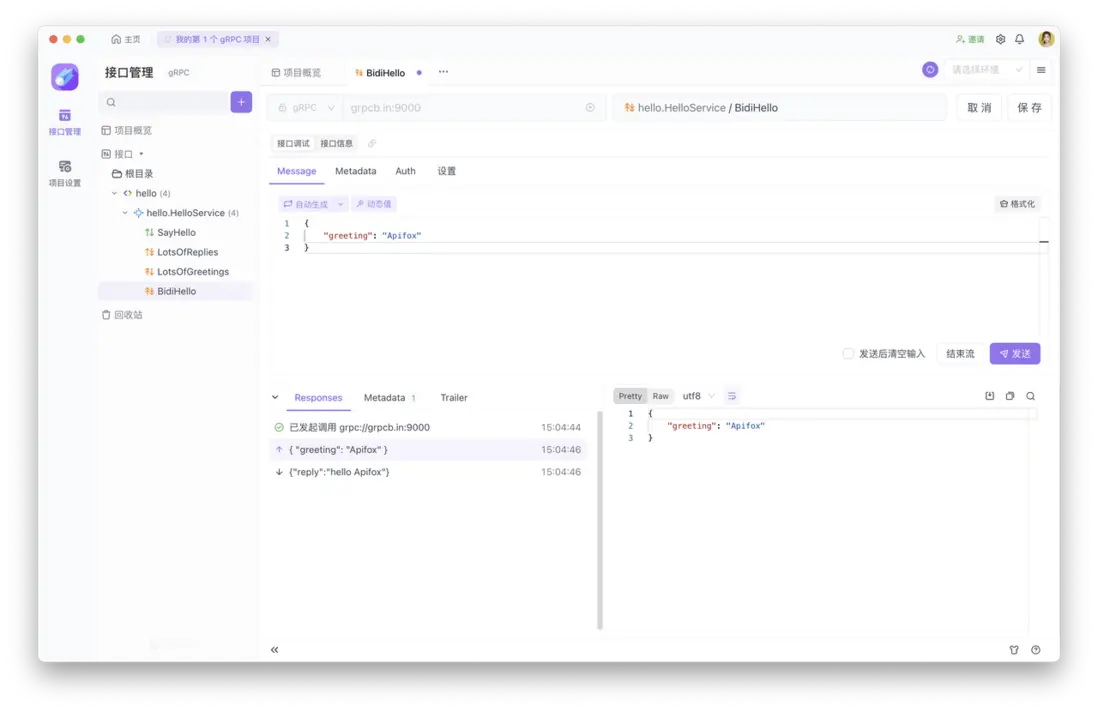This screenshot has height=712, width=1098.
Task: Go to the 主页 home tab
Action: (126, 39)
